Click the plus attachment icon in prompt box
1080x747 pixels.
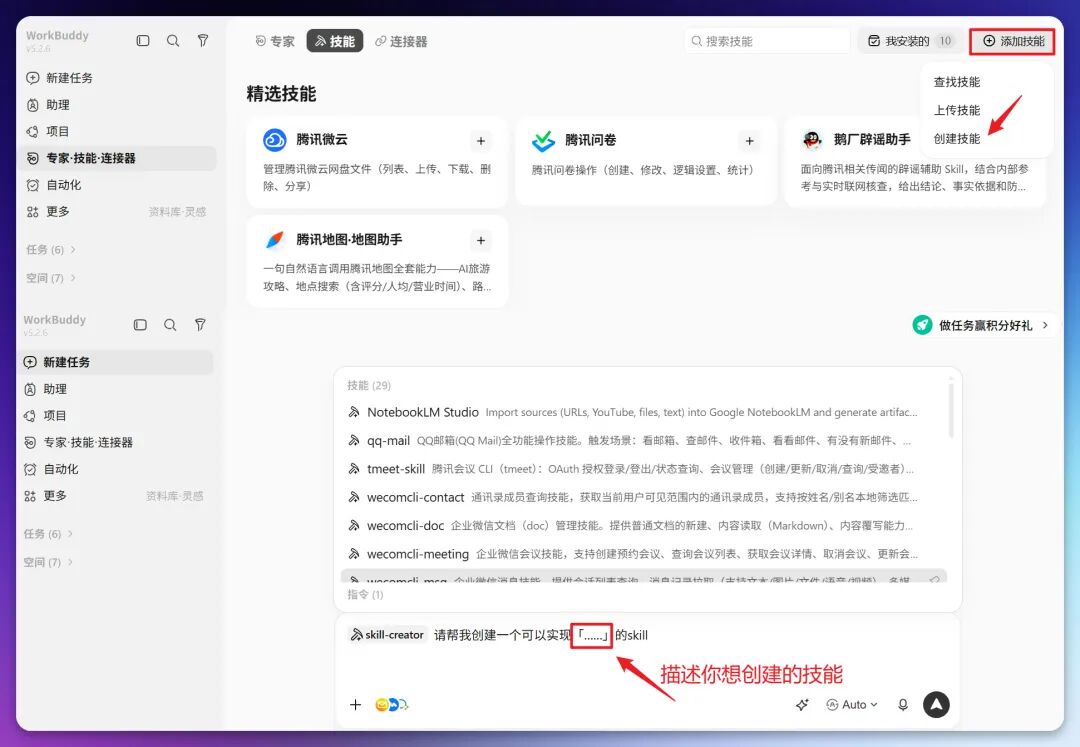click(355, 704)
